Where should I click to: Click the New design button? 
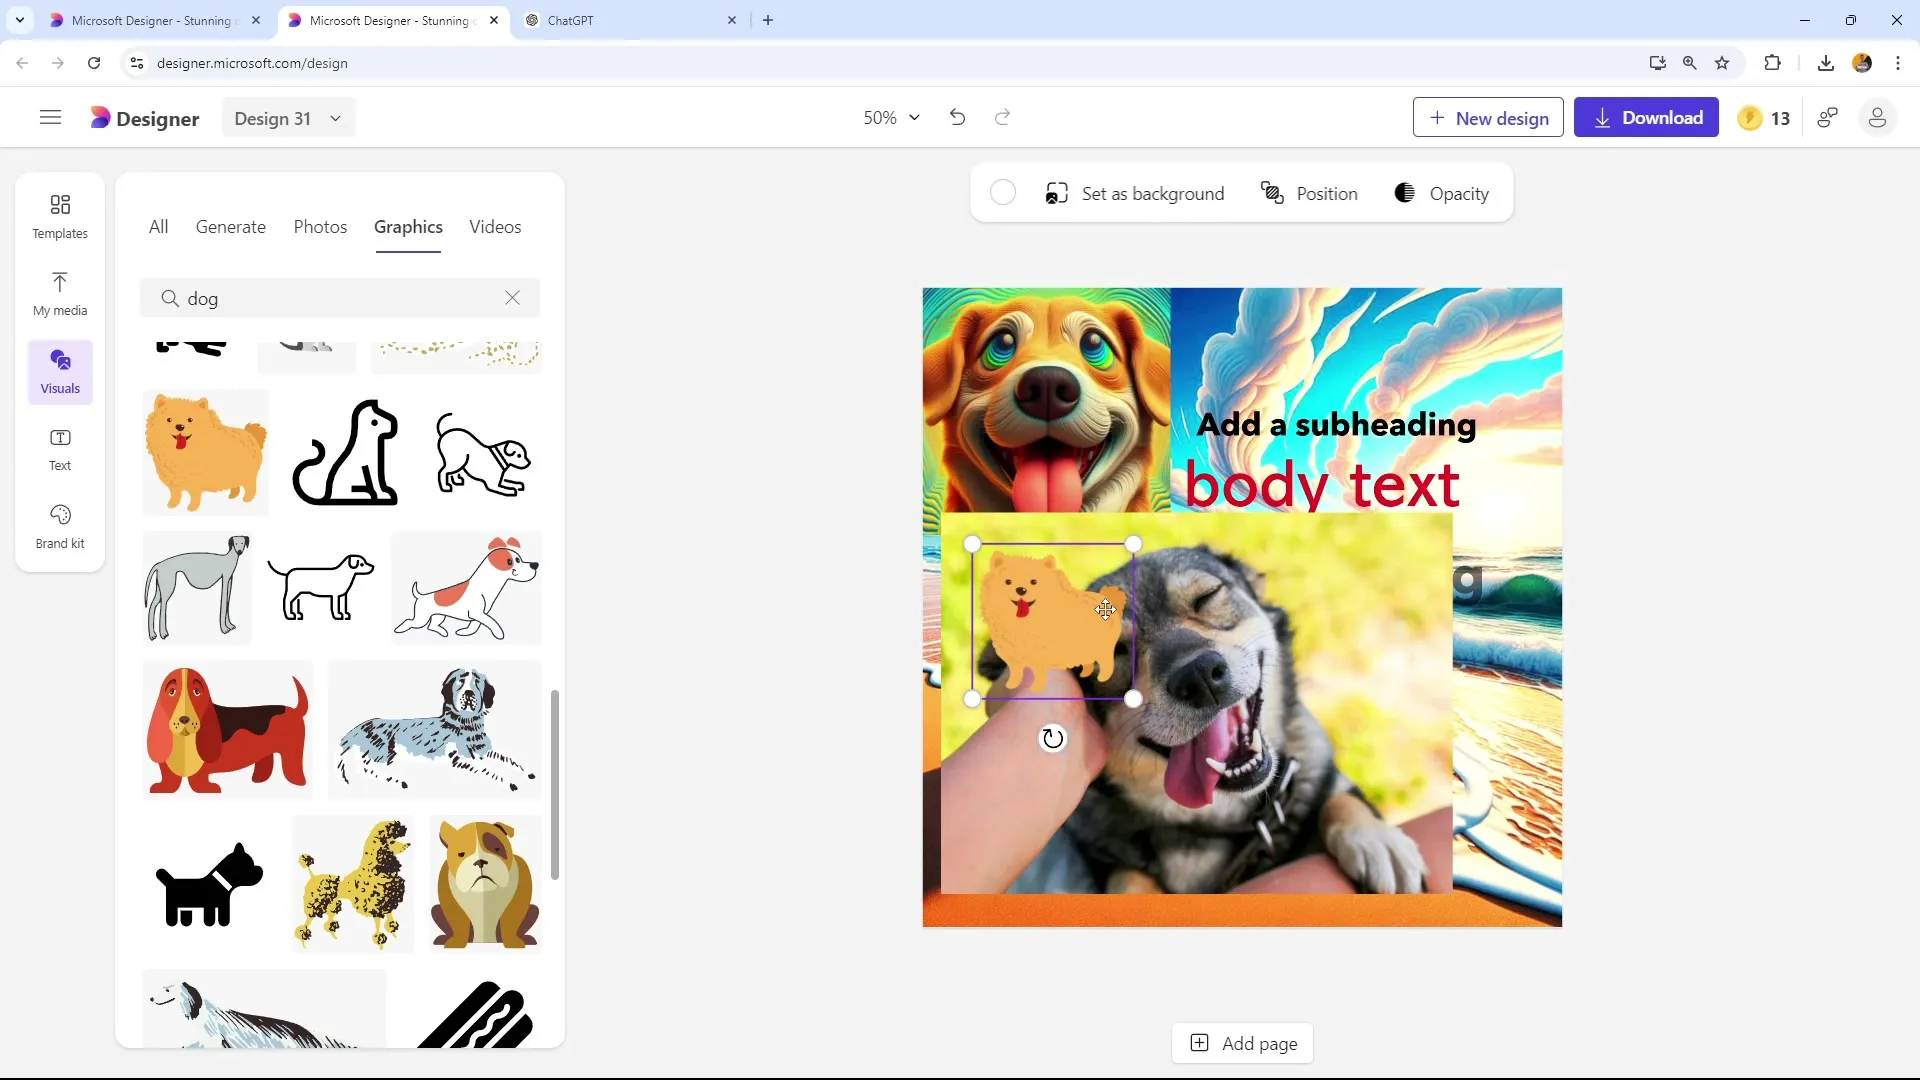point(1488,118)
